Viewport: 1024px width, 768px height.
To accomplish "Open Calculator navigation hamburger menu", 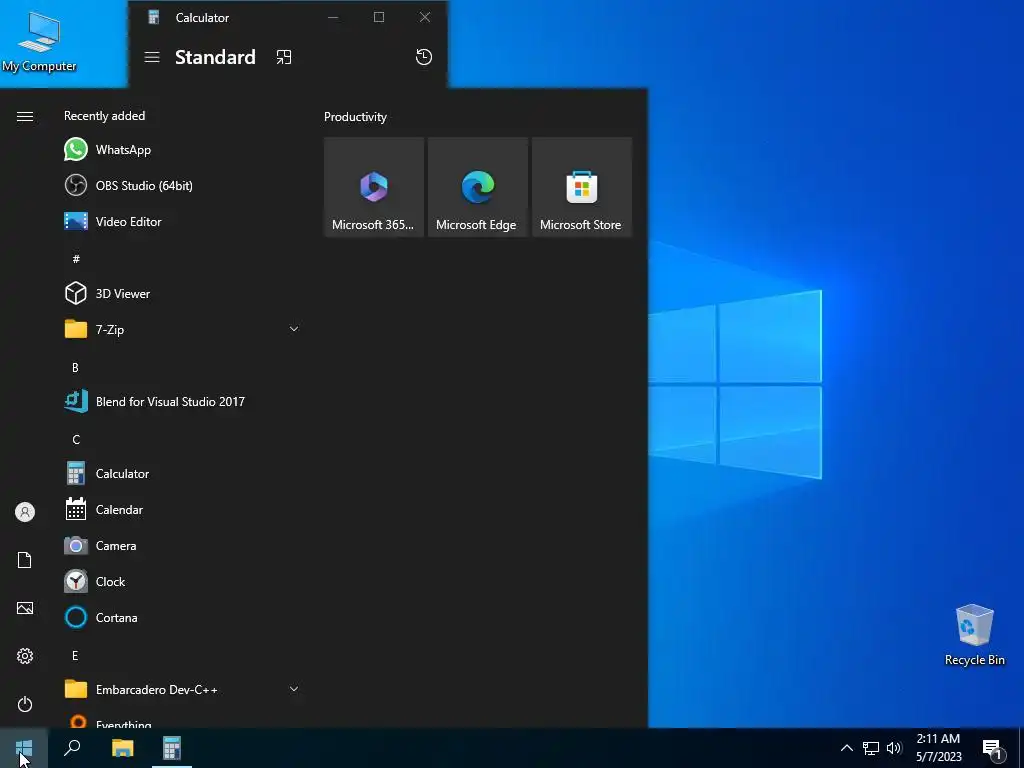I will click(152, 57).
